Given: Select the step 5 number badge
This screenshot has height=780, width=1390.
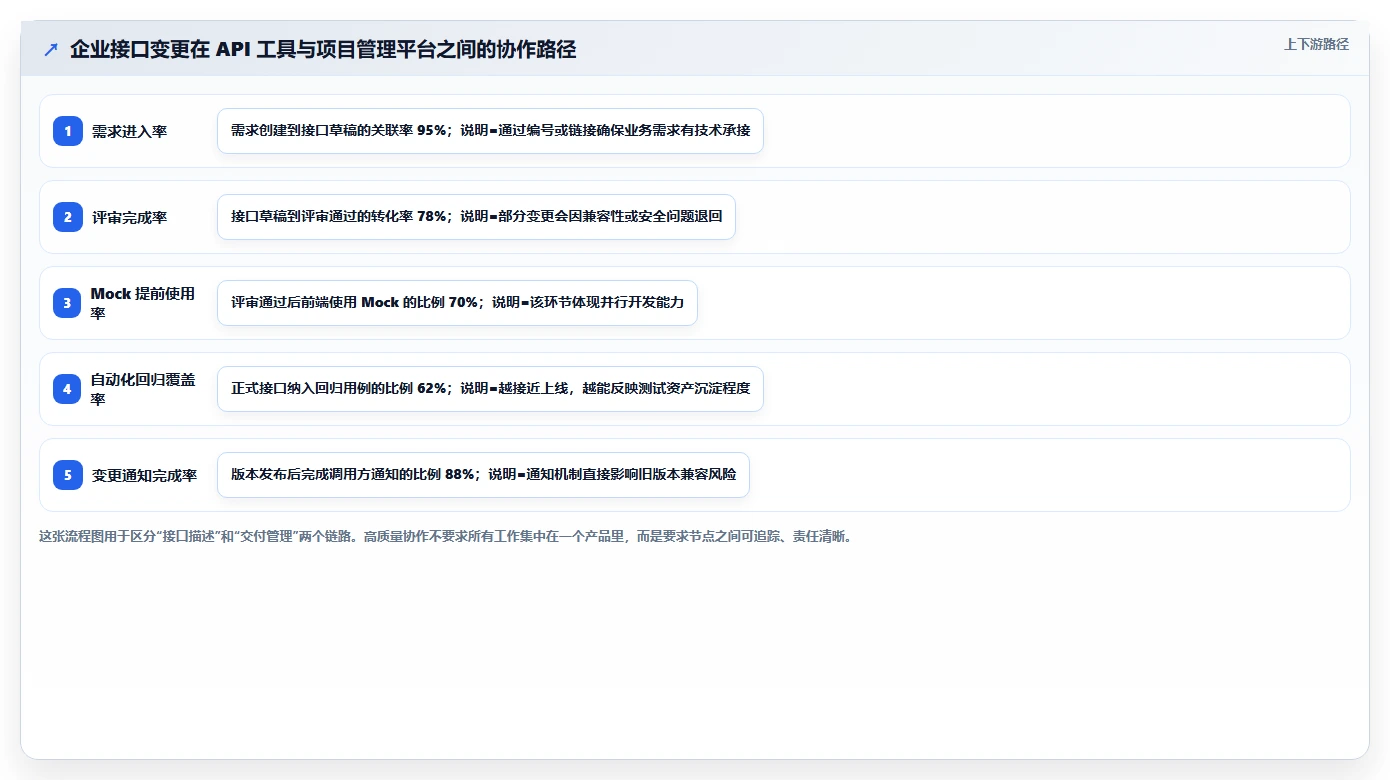Looking at the screenshot, I should tap(68, 475).
